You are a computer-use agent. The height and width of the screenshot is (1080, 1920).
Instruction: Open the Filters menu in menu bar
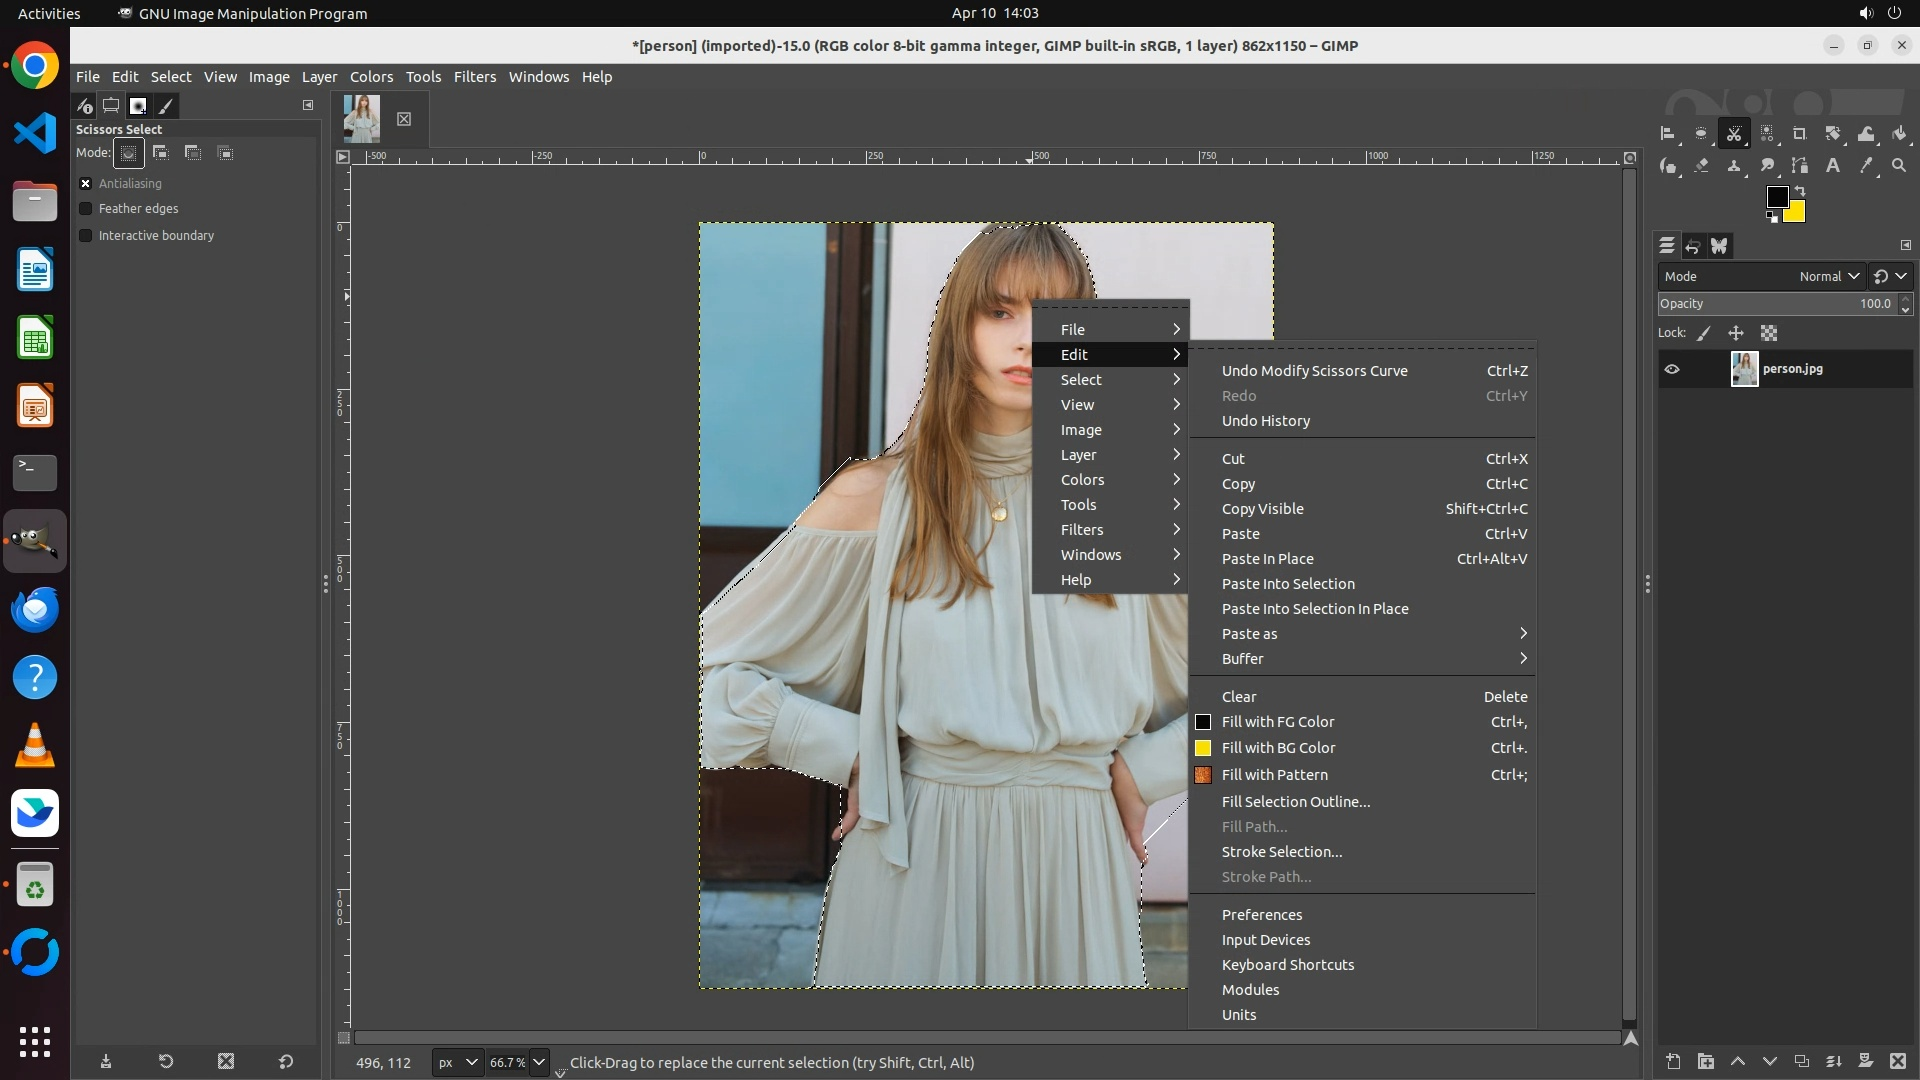[474, 77]
